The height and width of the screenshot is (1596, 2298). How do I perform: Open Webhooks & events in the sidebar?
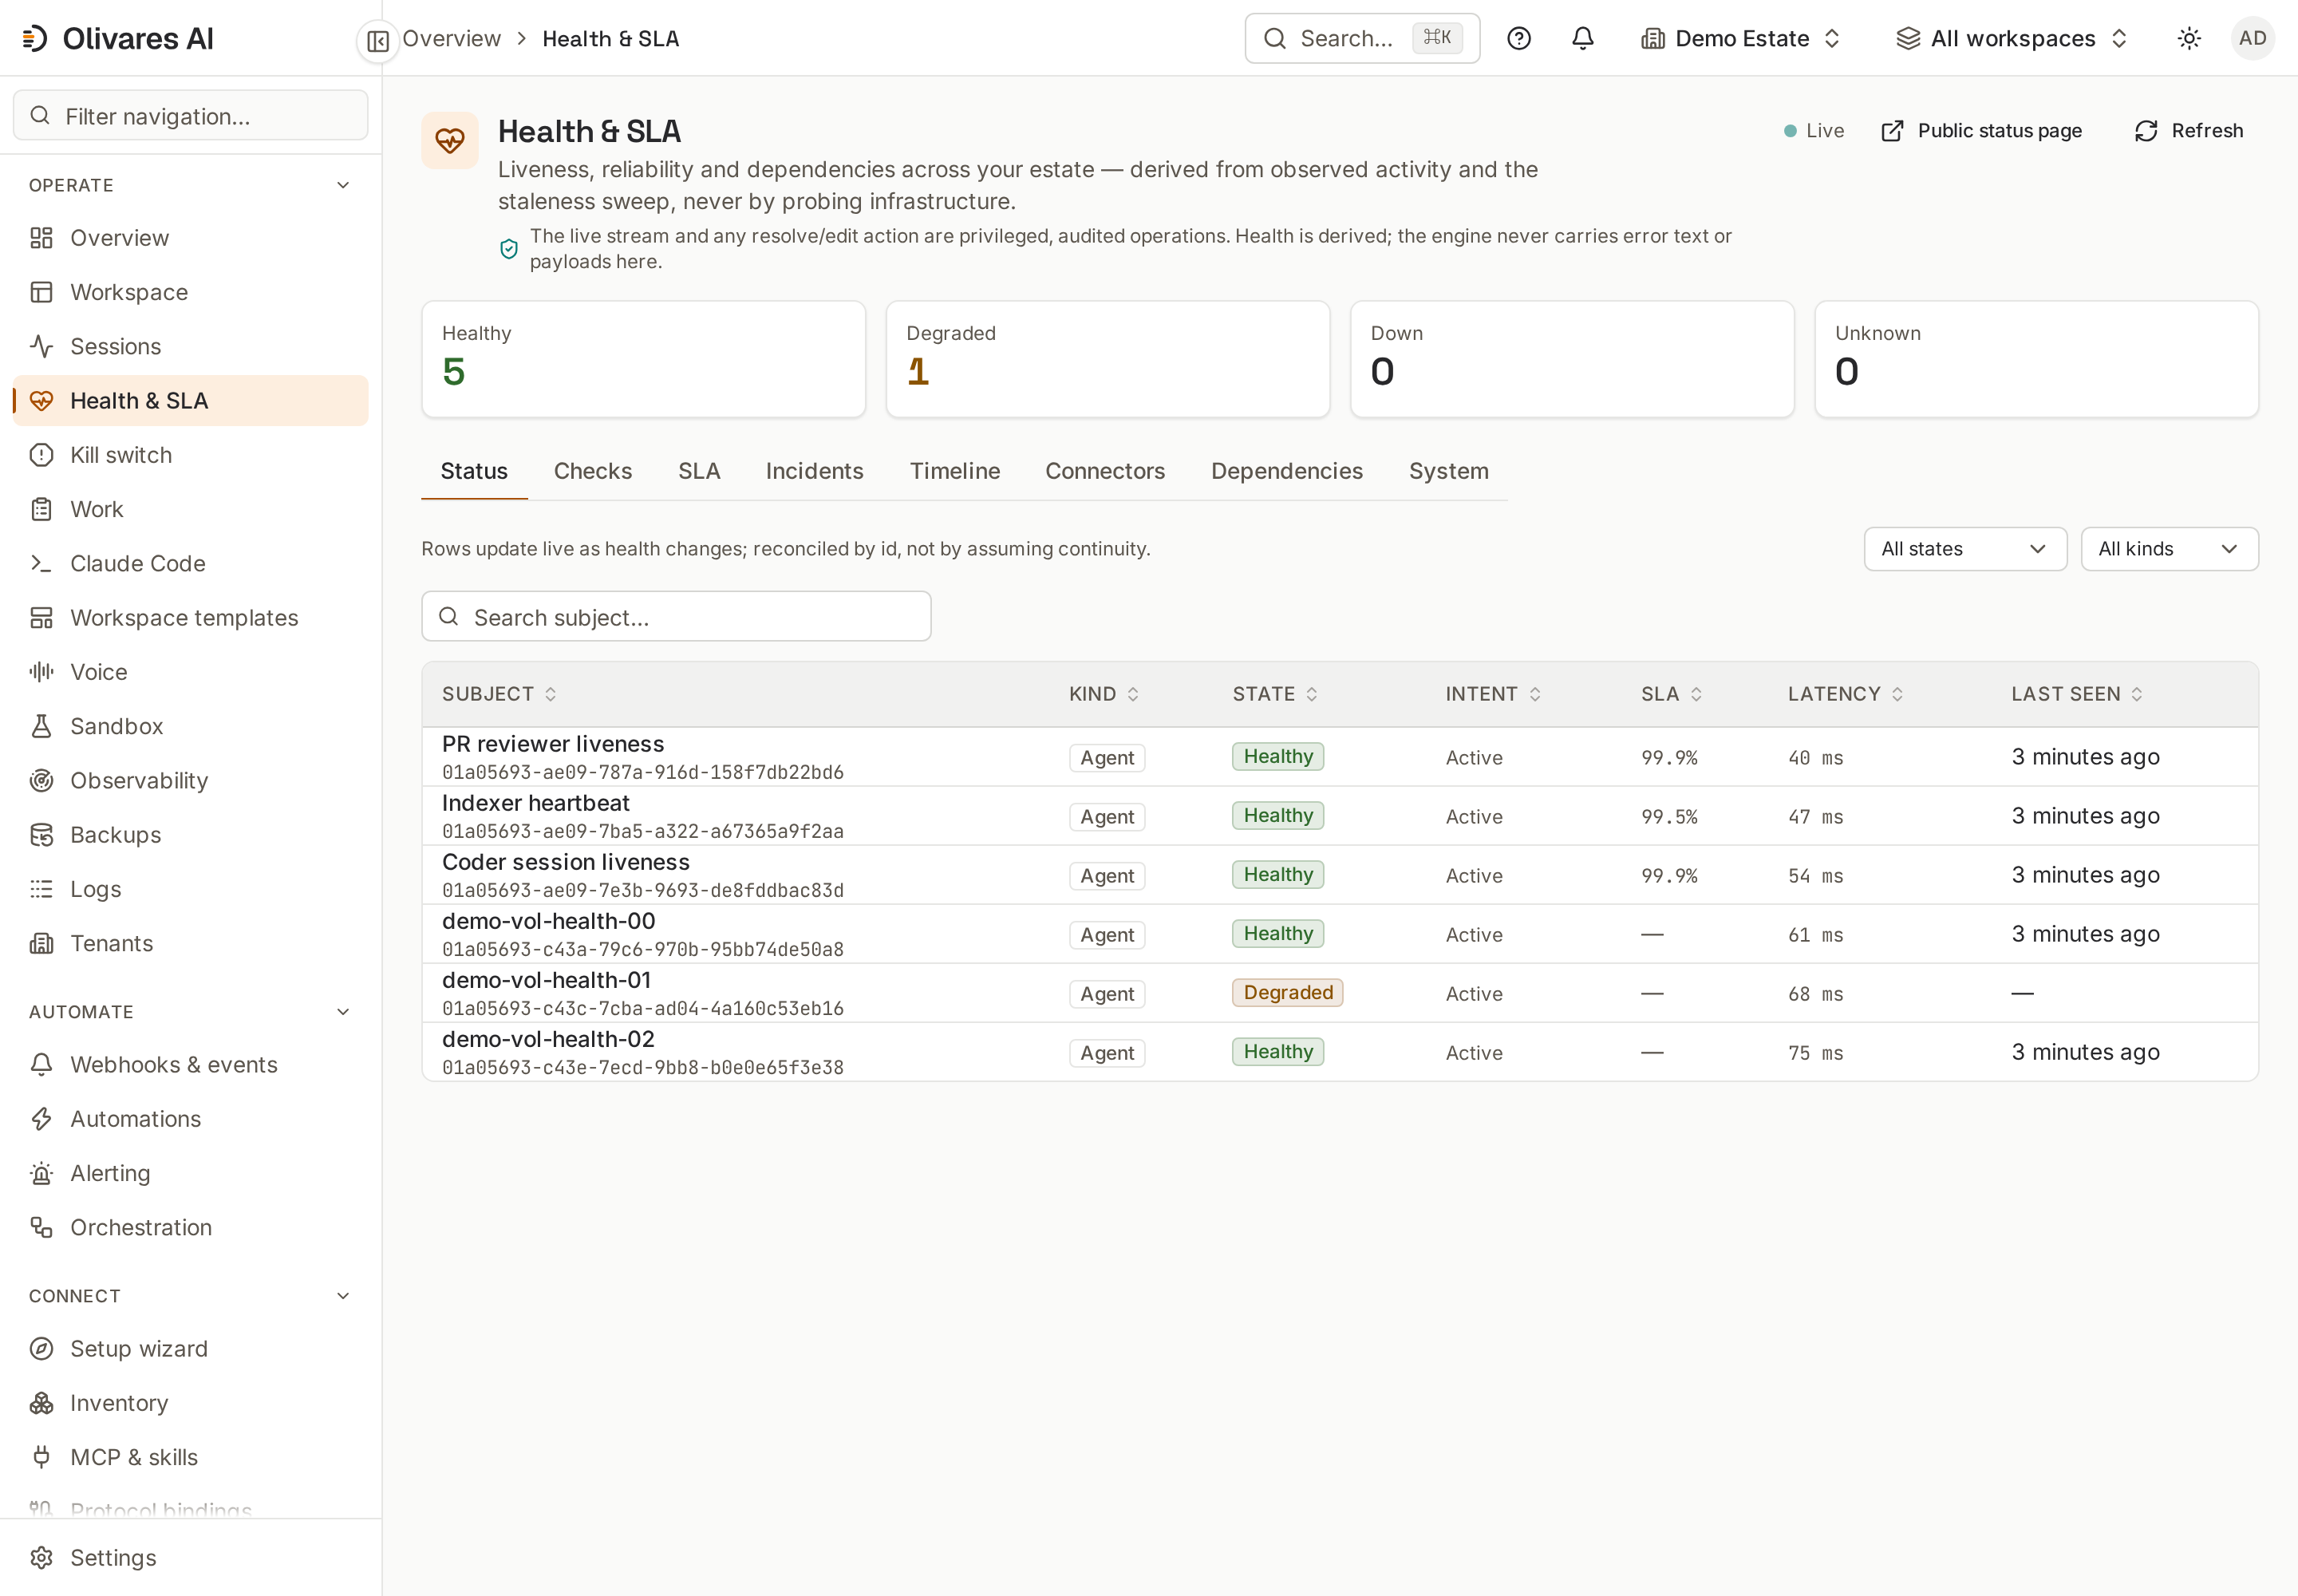click(190, 1064)
